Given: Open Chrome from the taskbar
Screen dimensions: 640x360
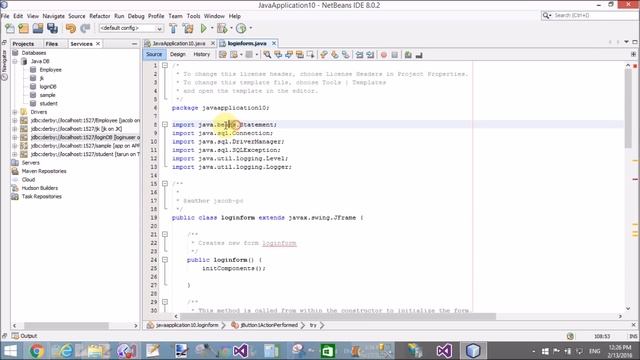Looking at the screenshot, I should point(37,351).
